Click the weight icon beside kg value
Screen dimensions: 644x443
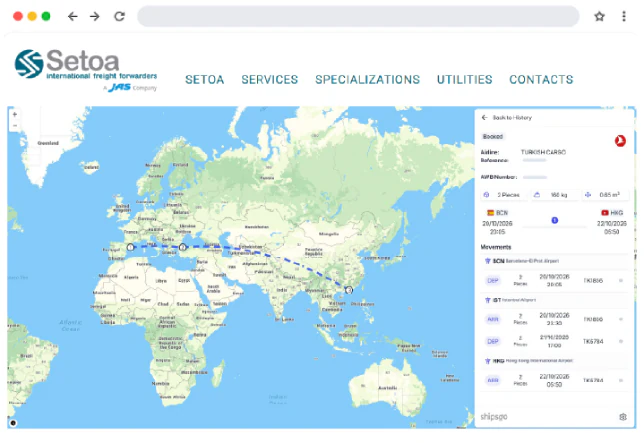point(537,195)
